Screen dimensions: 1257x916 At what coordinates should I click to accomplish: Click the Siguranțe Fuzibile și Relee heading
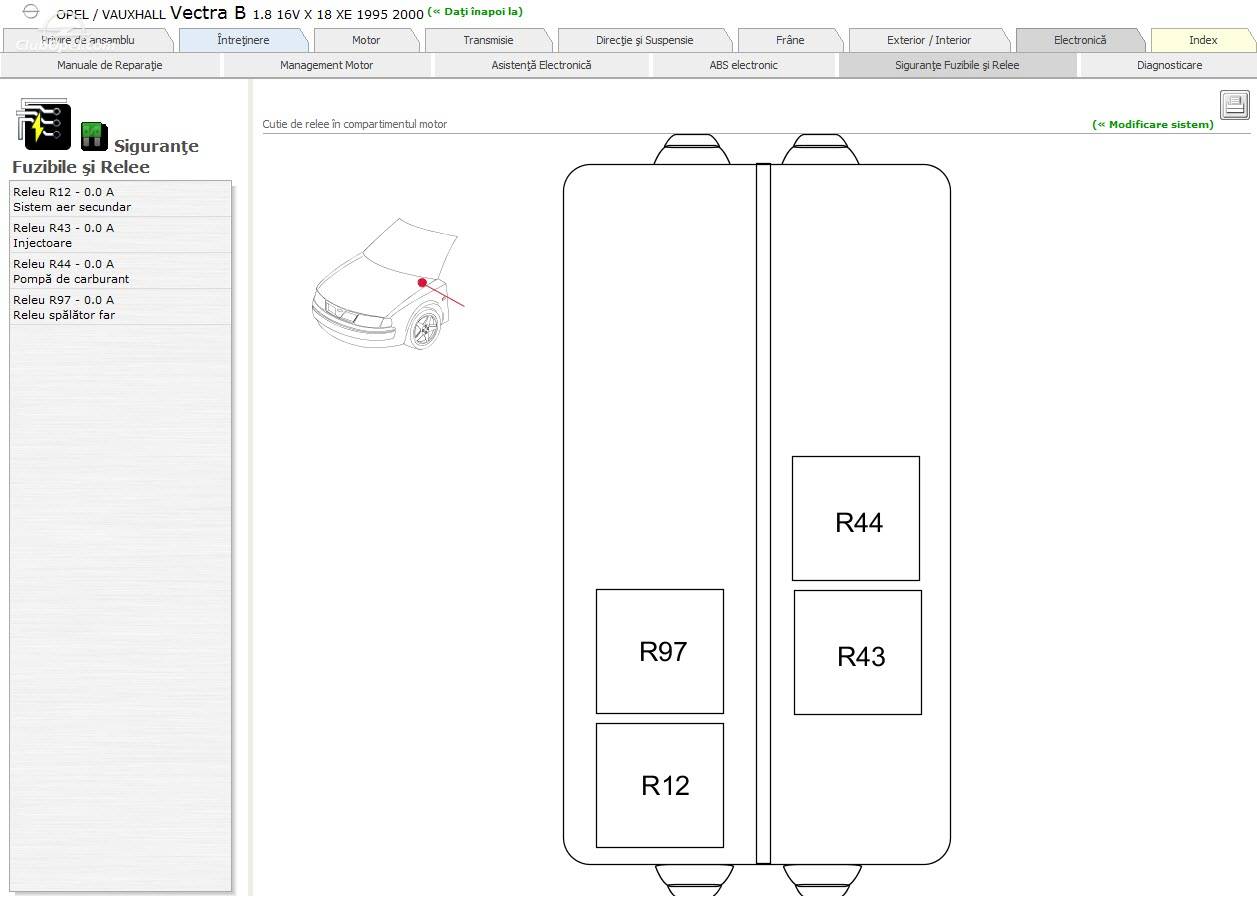(x=105, y=156)
